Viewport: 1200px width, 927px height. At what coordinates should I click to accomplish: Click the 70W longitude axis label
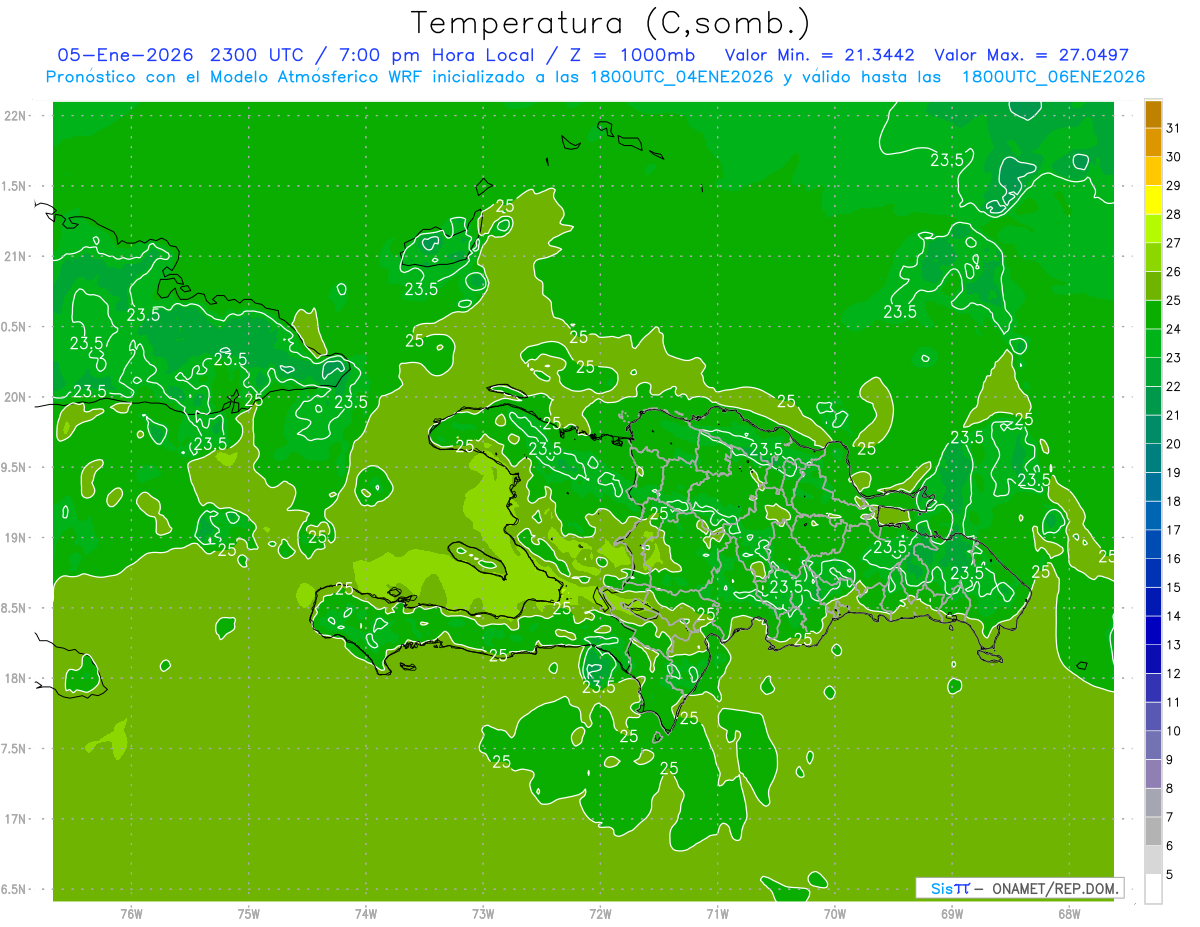click(x=835, y=913)
